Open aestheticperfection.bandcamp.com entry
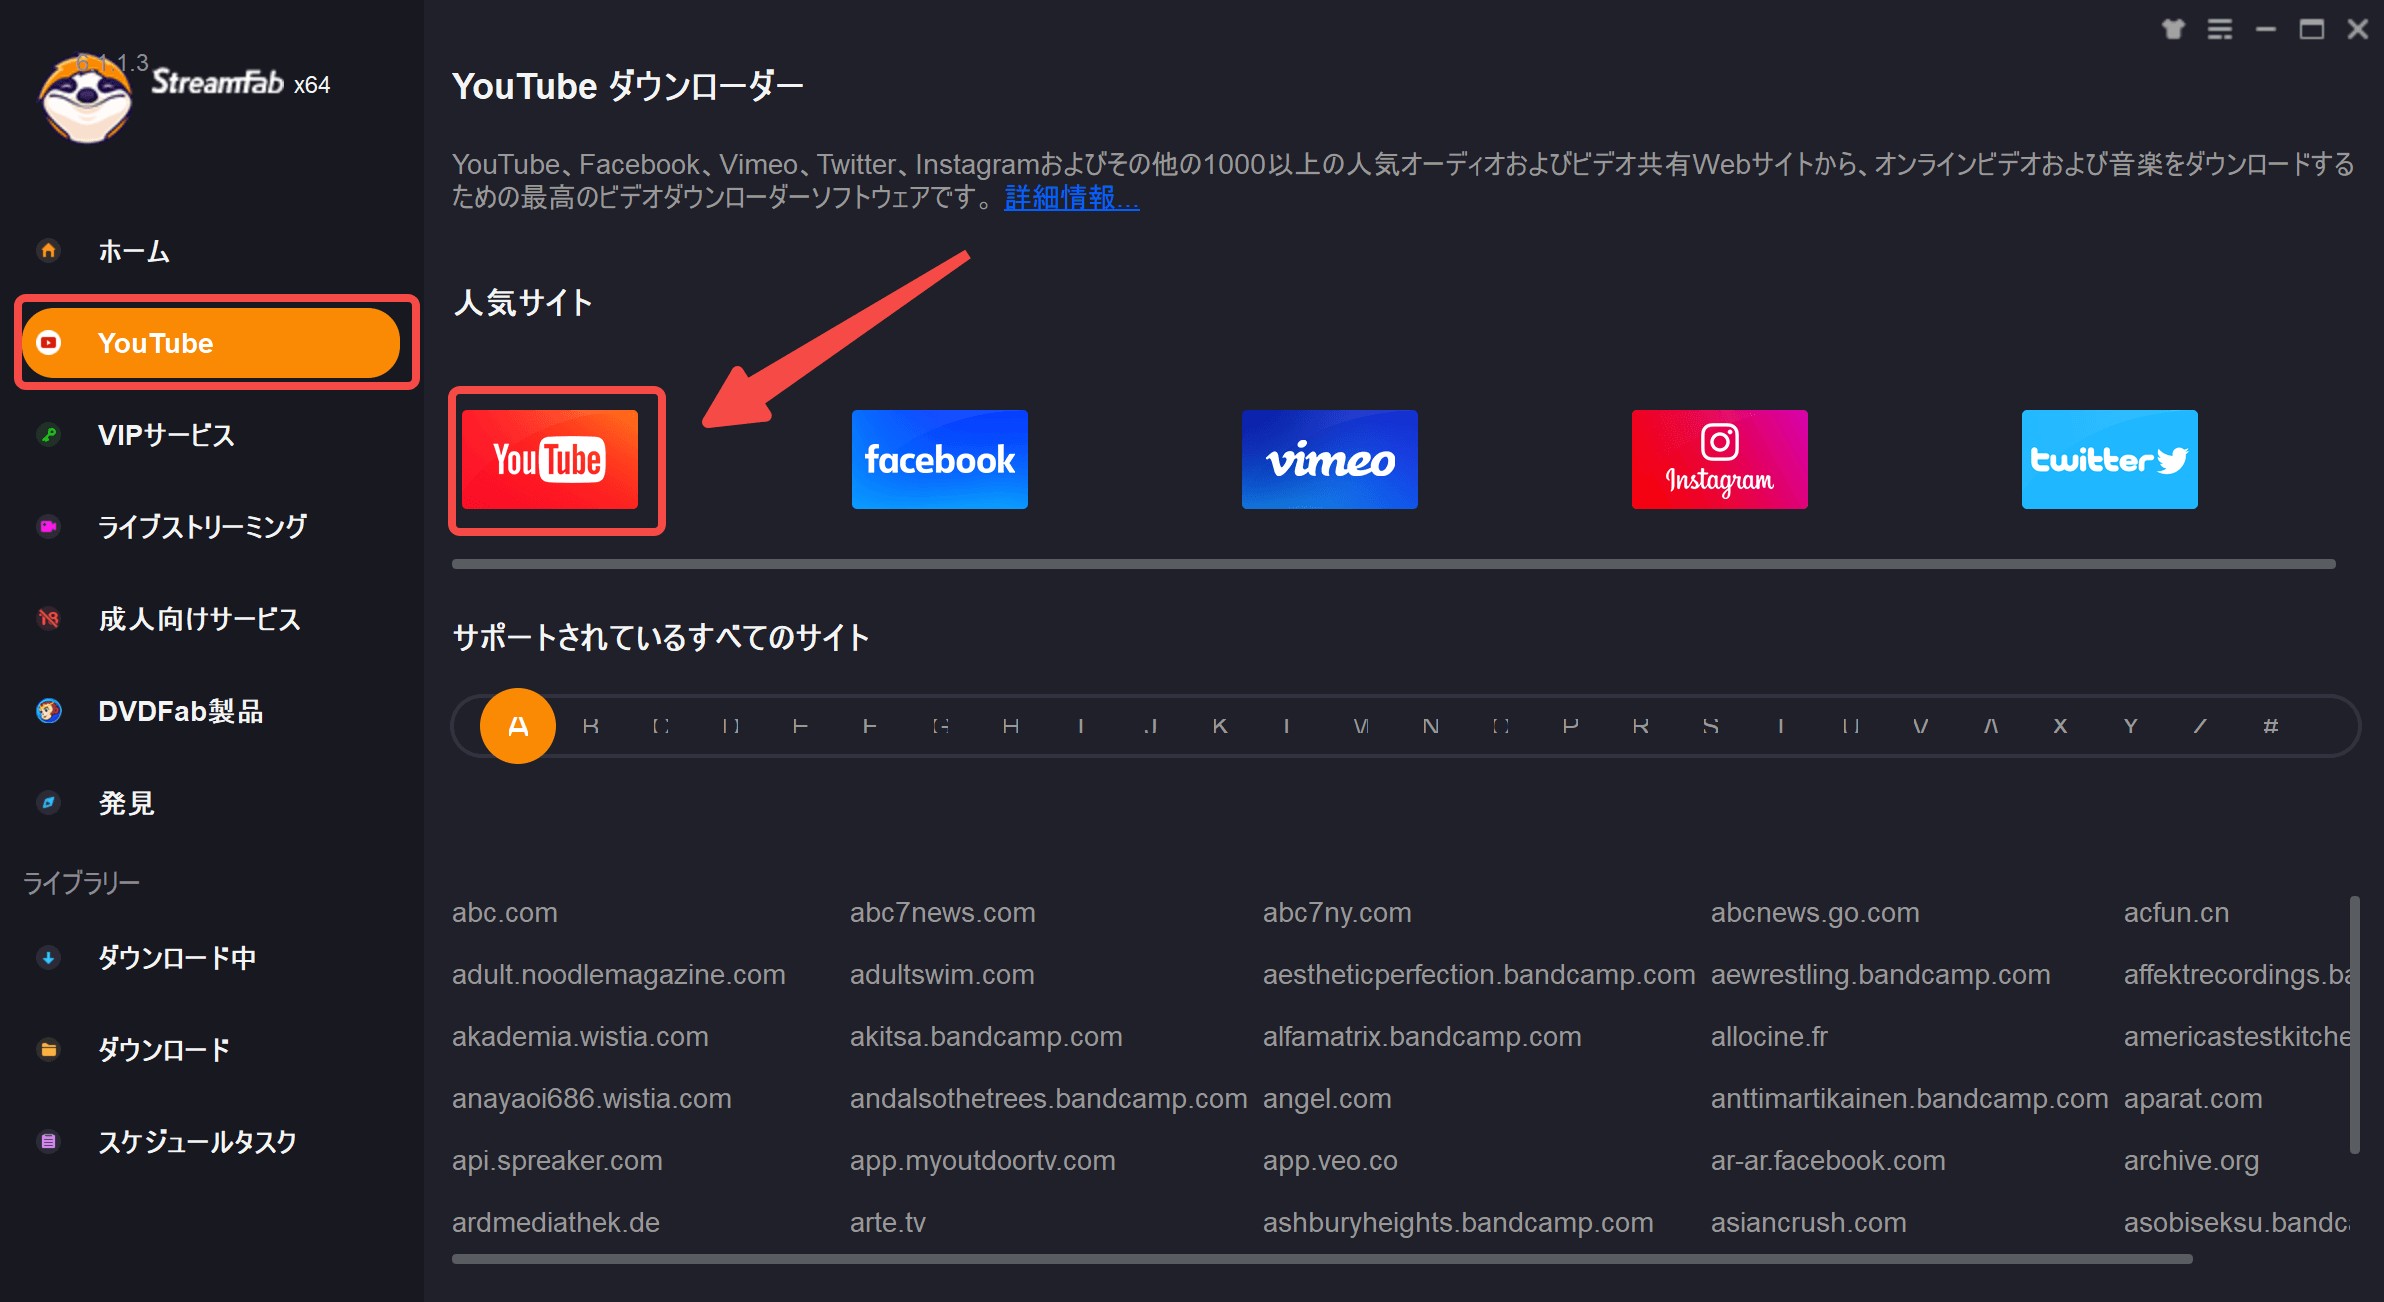2384x1302 pixels. [1479, 974]
